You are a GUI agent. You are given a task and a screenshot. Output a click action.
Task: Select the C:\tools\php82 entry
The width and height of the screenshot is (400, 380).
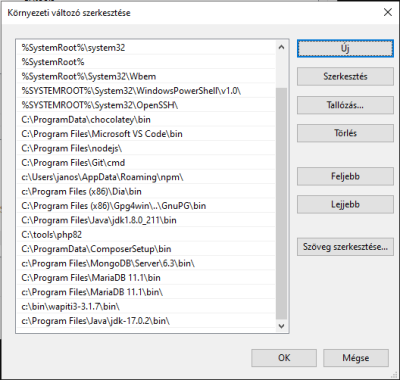click(146, 235)
